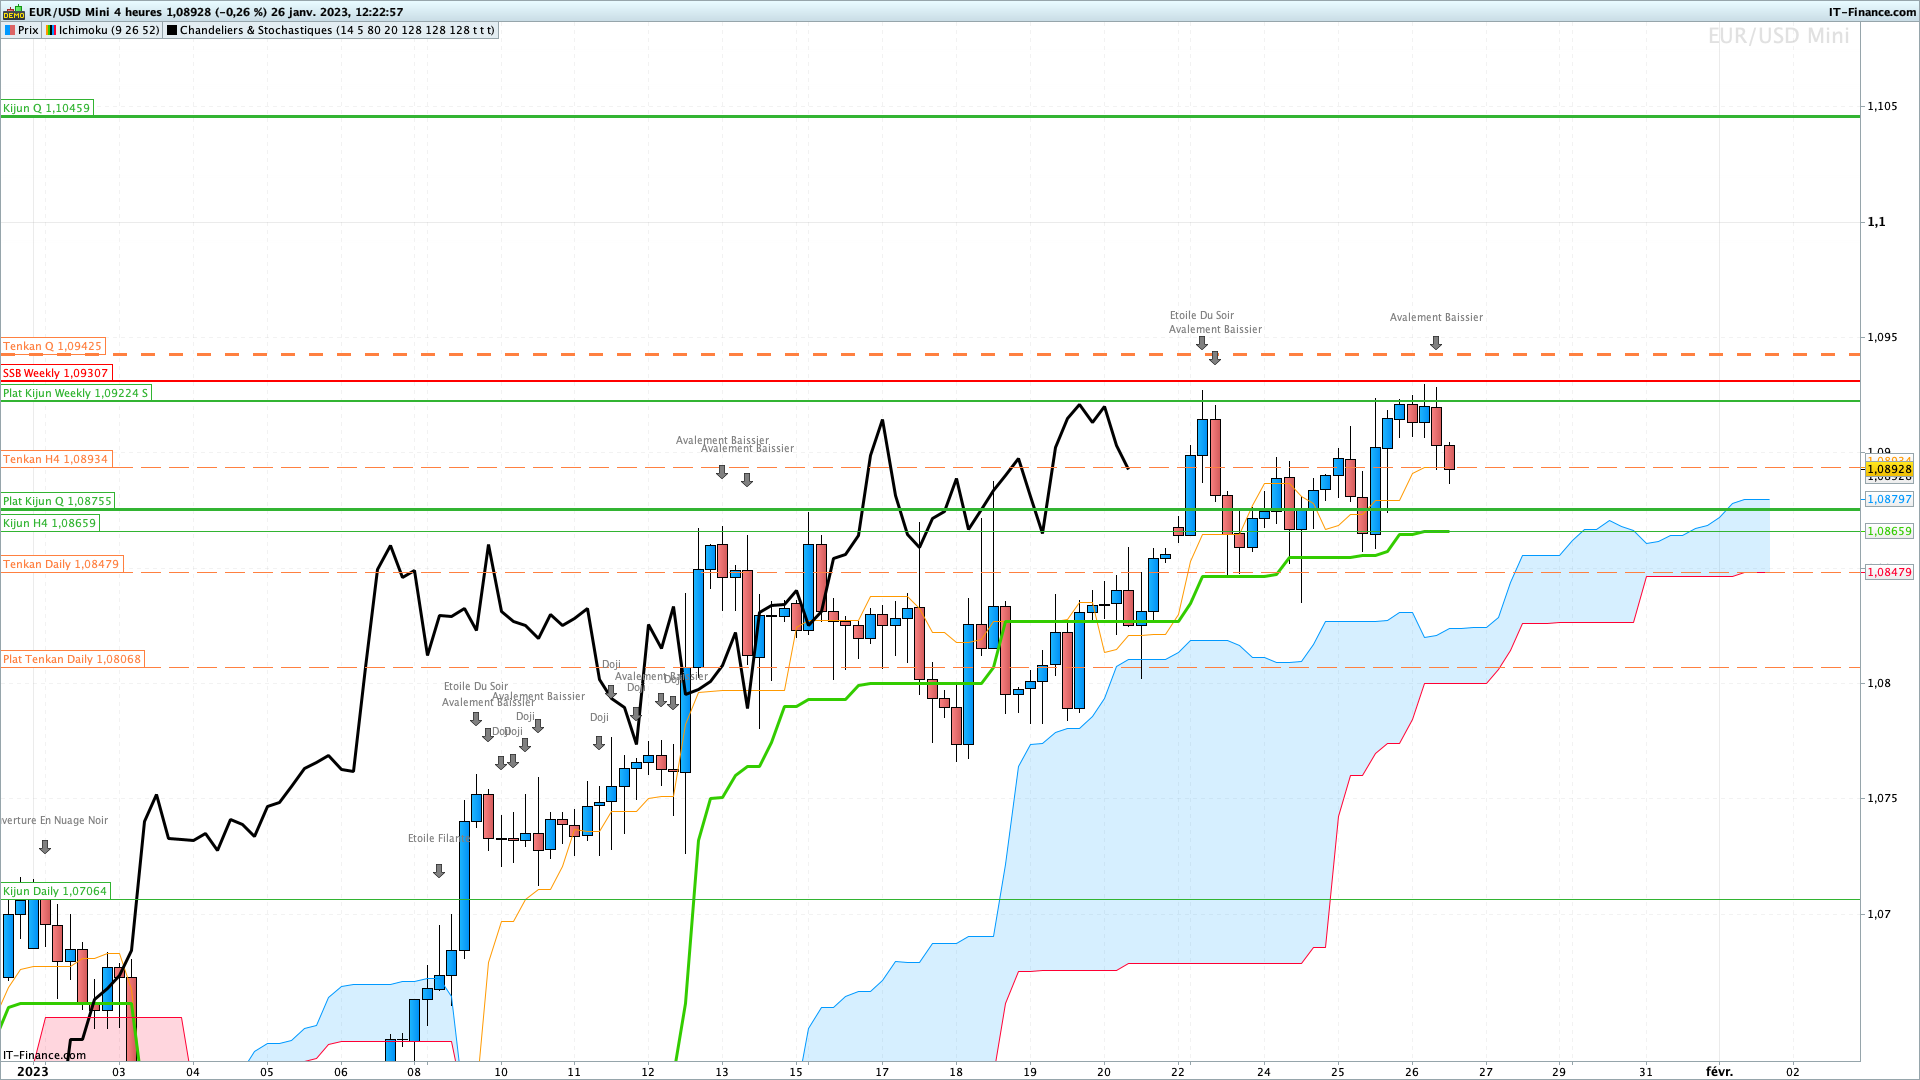This screenshot has width=1920, height=1080.
Task: Click the 'Kijun H4 1,08659' label on the left
Action: coord(50,523)
